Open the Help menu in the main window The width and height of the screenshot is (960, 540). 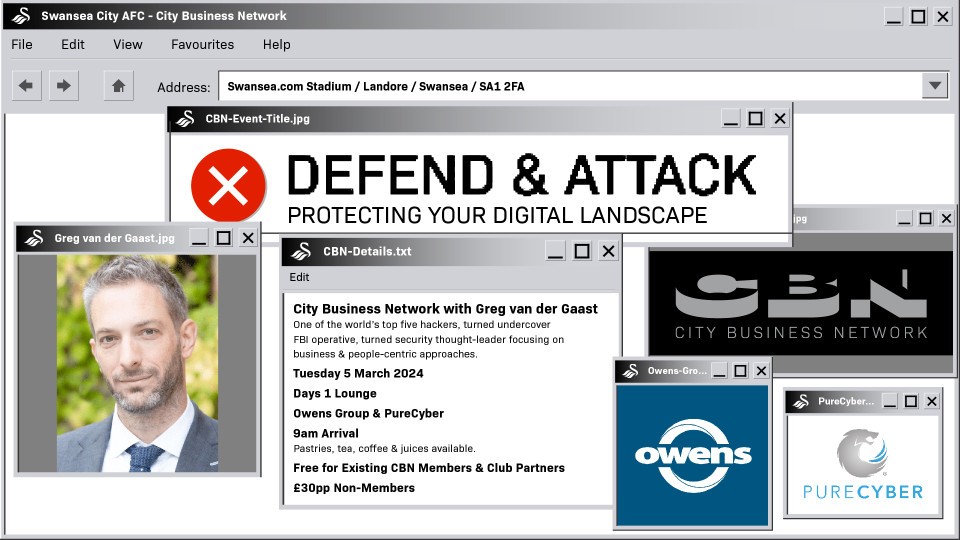point(276,44)
